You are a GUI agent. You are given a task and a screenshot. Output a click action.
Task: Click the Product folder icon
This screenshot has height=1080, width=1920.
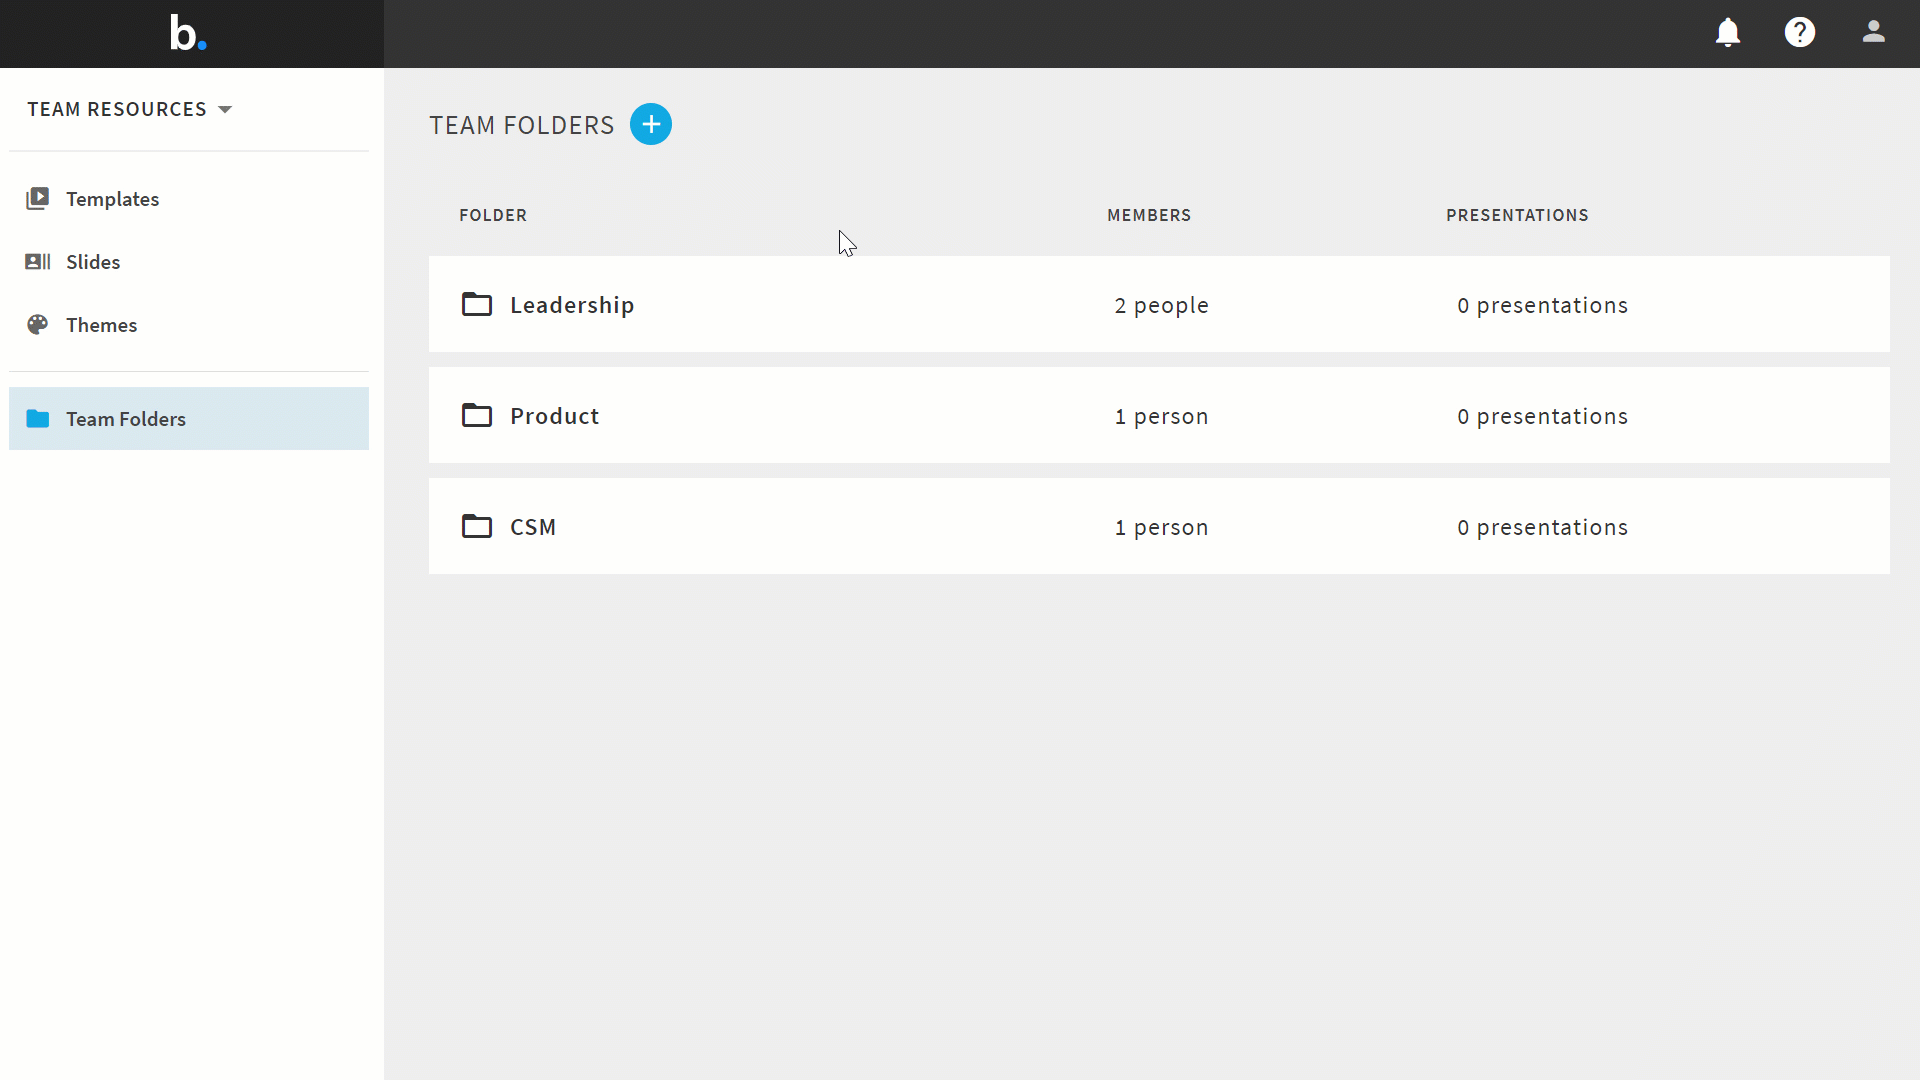477,415
